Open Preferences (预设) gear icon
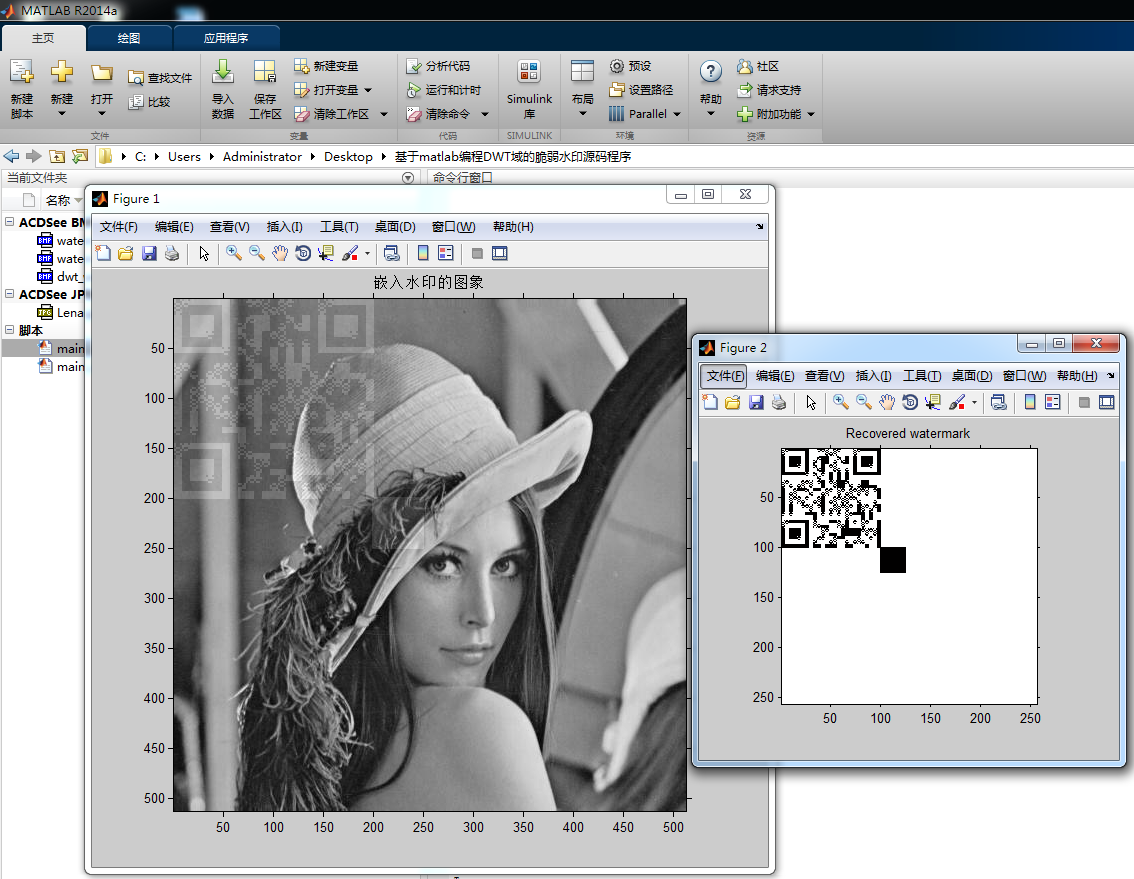 616,66
